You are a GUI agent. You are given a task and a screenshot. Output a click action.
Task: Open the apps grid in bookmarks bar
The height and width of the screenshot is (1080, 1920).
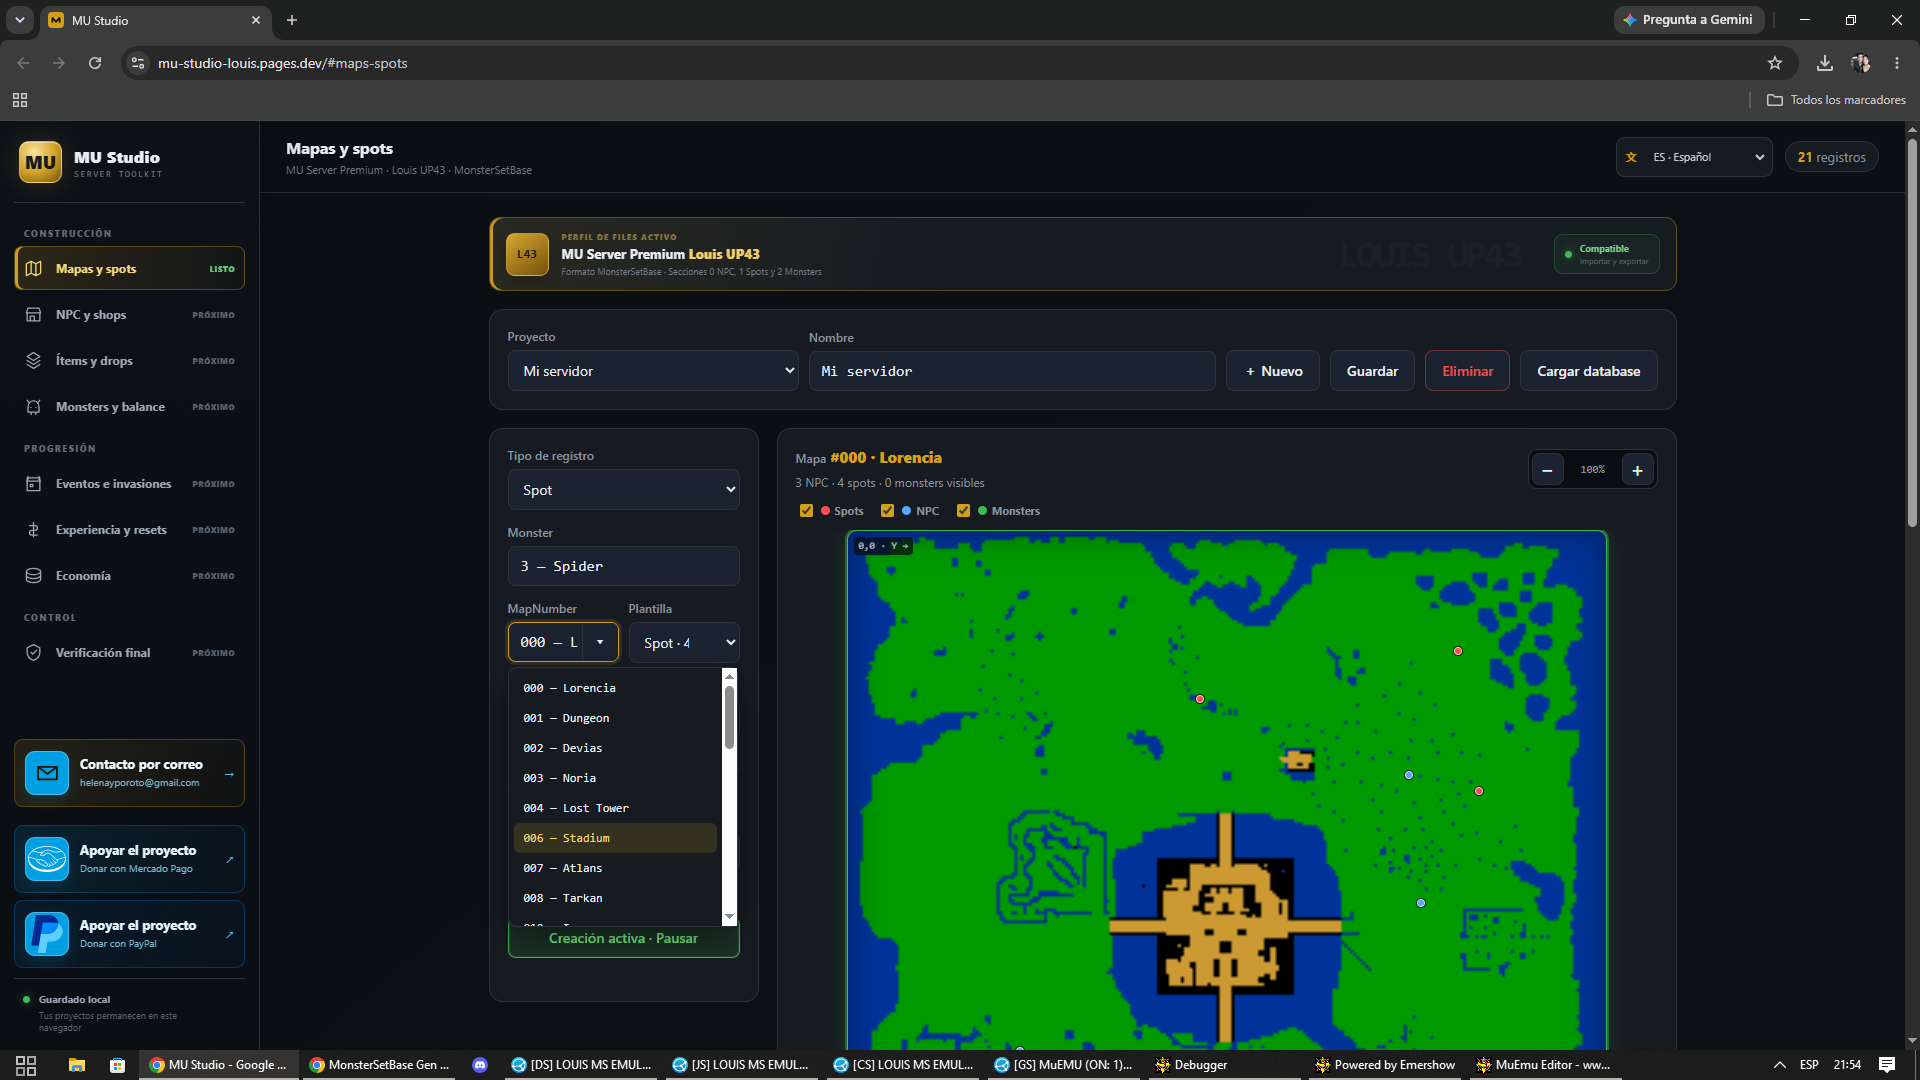click(20, 100)
